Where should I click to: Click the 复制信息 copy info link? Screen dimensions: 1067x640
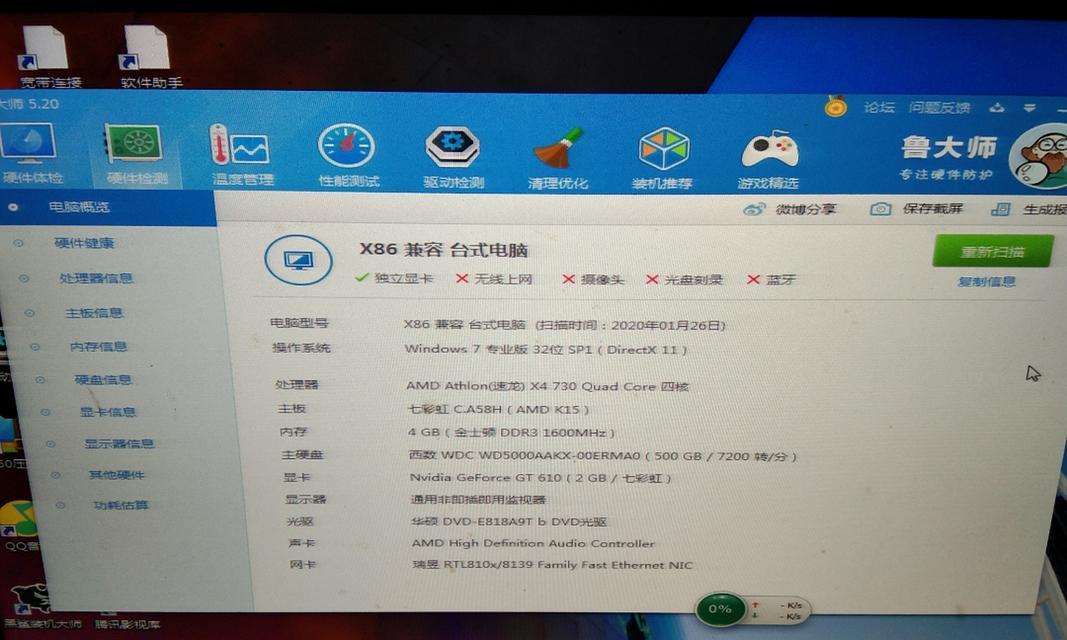[x=986, y=282]
